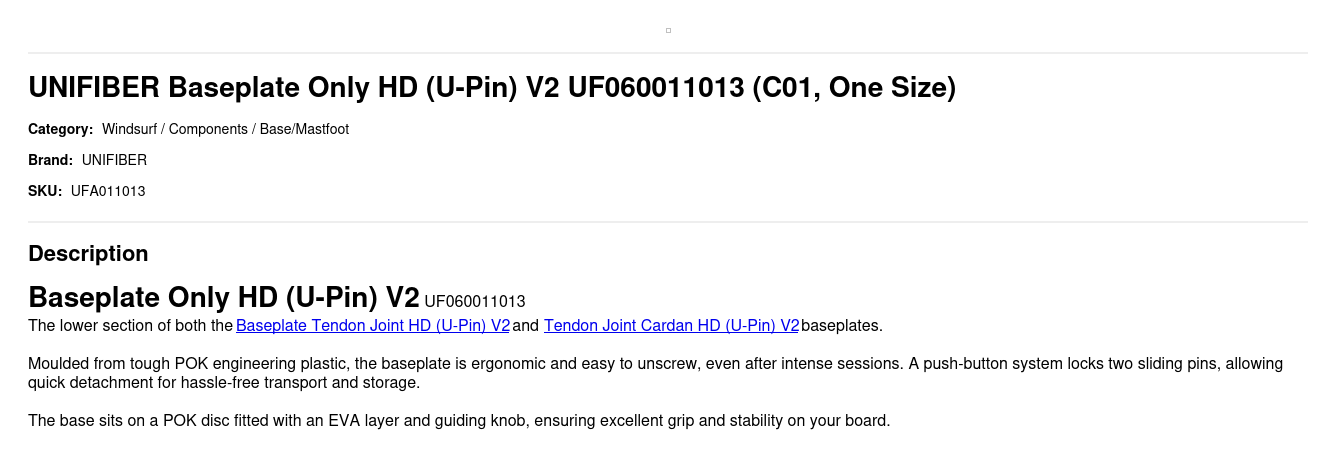Click the SKU label
The width and height of the screenshot is (1328, 460).
[45, 191]
